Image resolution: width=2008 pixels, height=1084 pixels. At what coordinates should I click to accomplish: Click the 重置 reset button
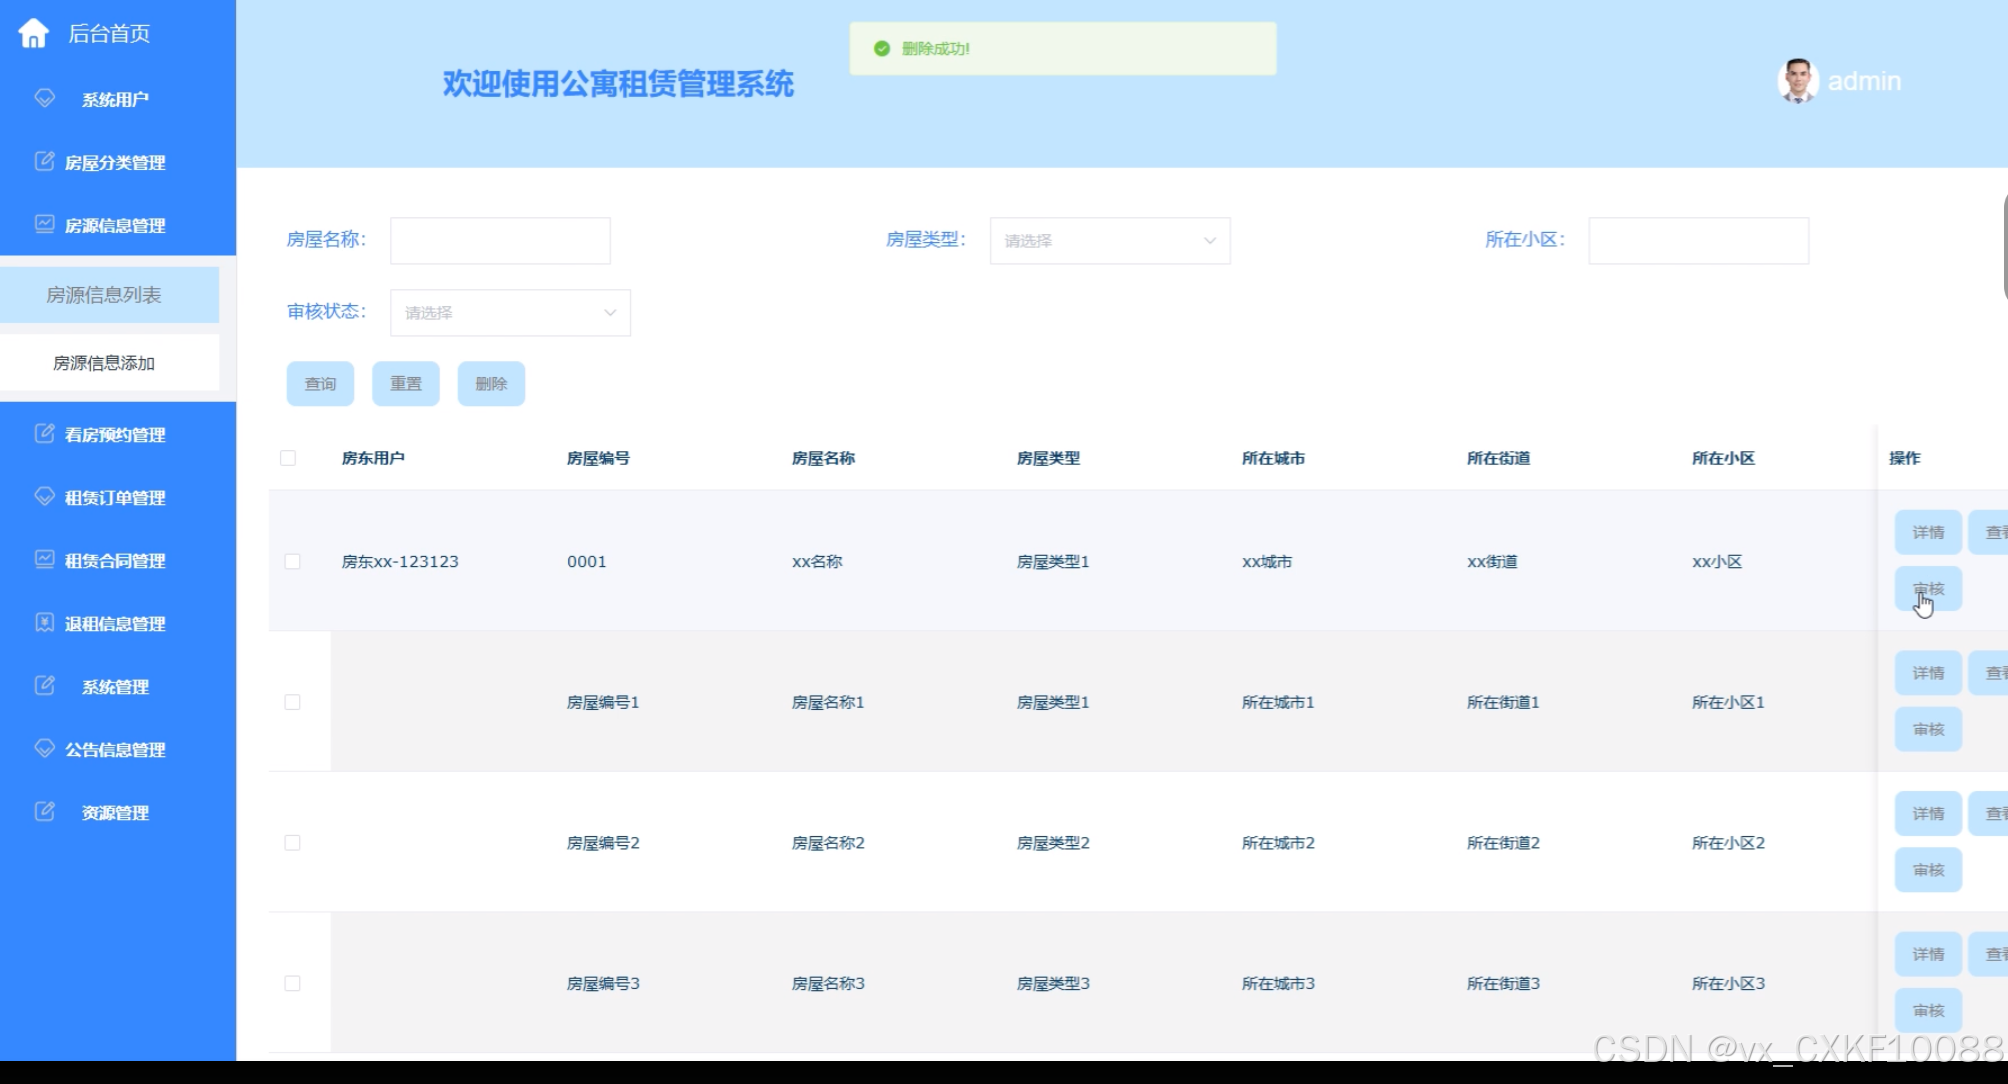coord(405,384)
